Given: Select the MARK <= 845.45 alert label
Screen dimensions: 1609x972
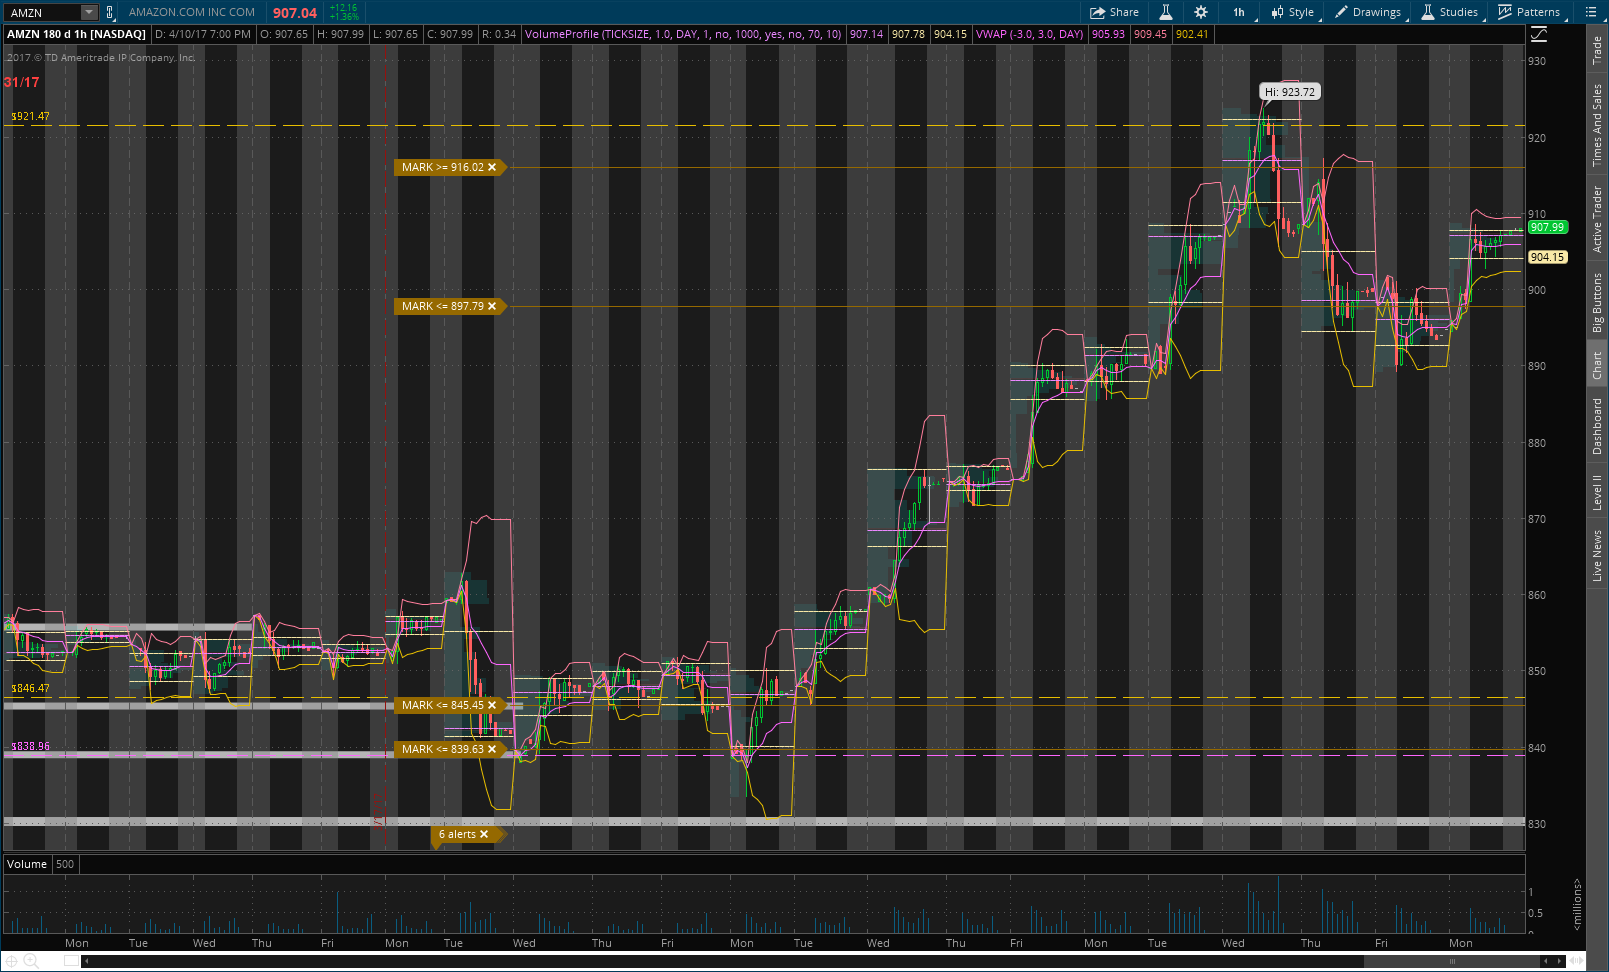Looking at the screenshot, I should coord(442,705).
